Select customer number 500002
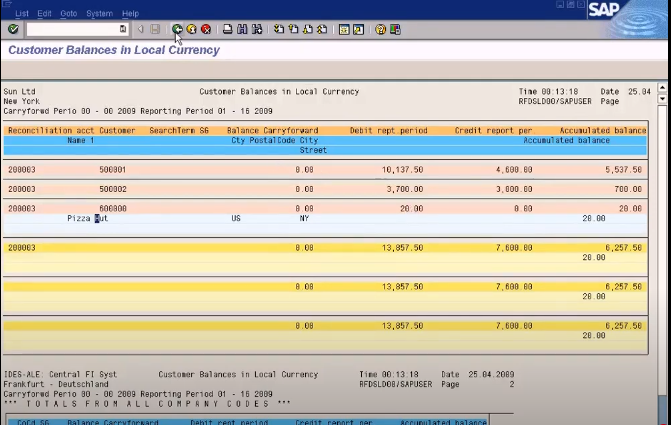 click(113, 189)
